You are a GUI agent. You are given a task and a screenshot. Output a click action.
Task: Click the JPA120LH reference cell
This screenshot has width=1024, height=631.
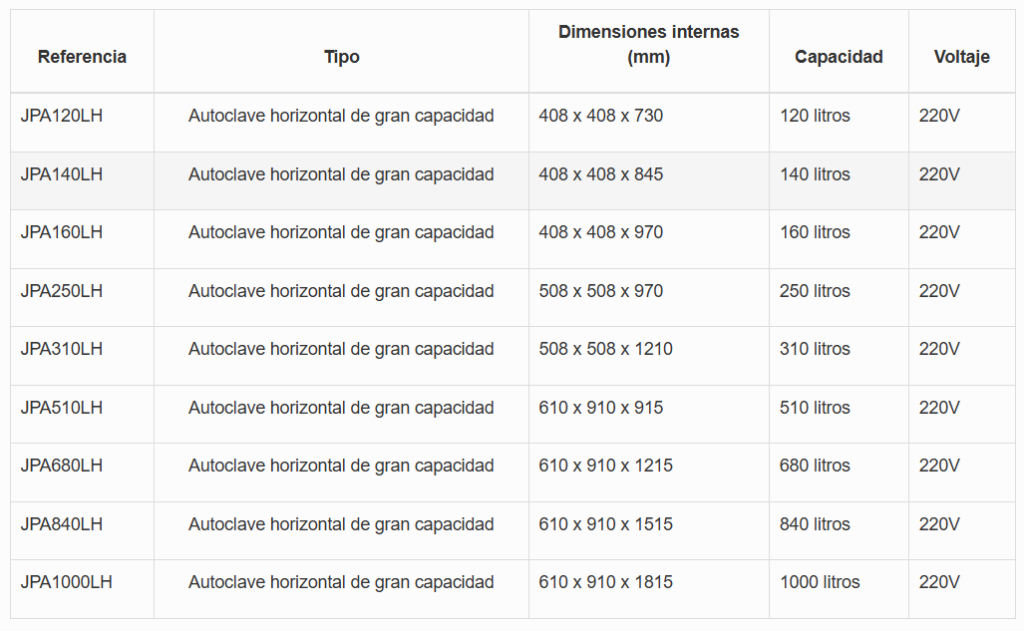[x=62, y=116]
